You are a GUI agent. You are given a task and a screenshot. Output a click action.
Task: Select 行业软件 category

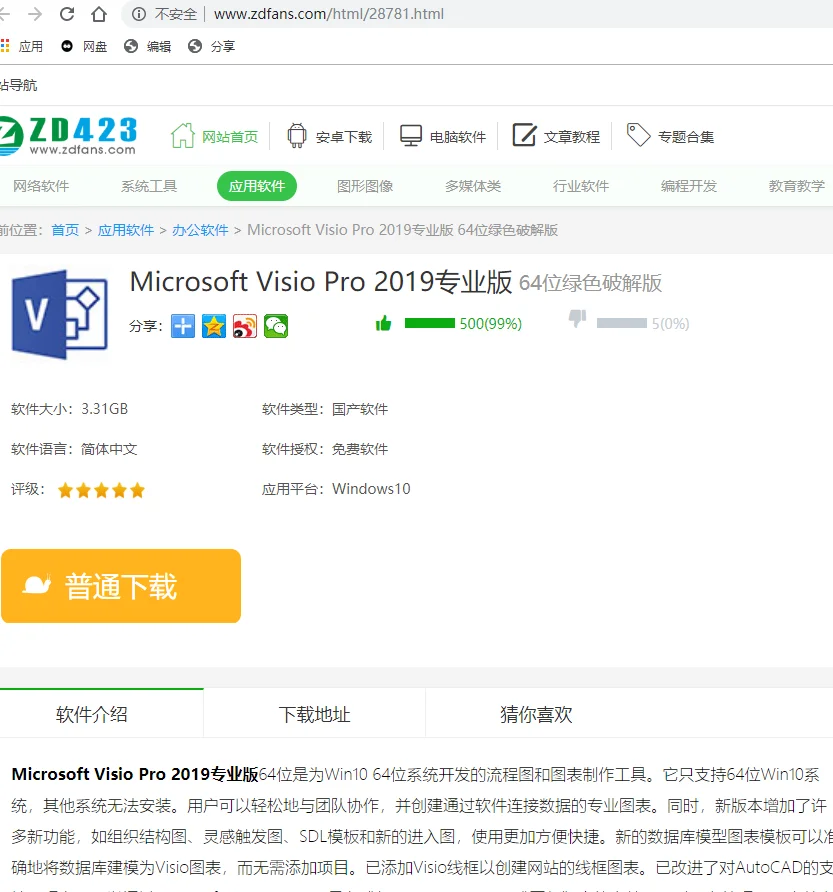pyautogui.click(x=581, y=186)
